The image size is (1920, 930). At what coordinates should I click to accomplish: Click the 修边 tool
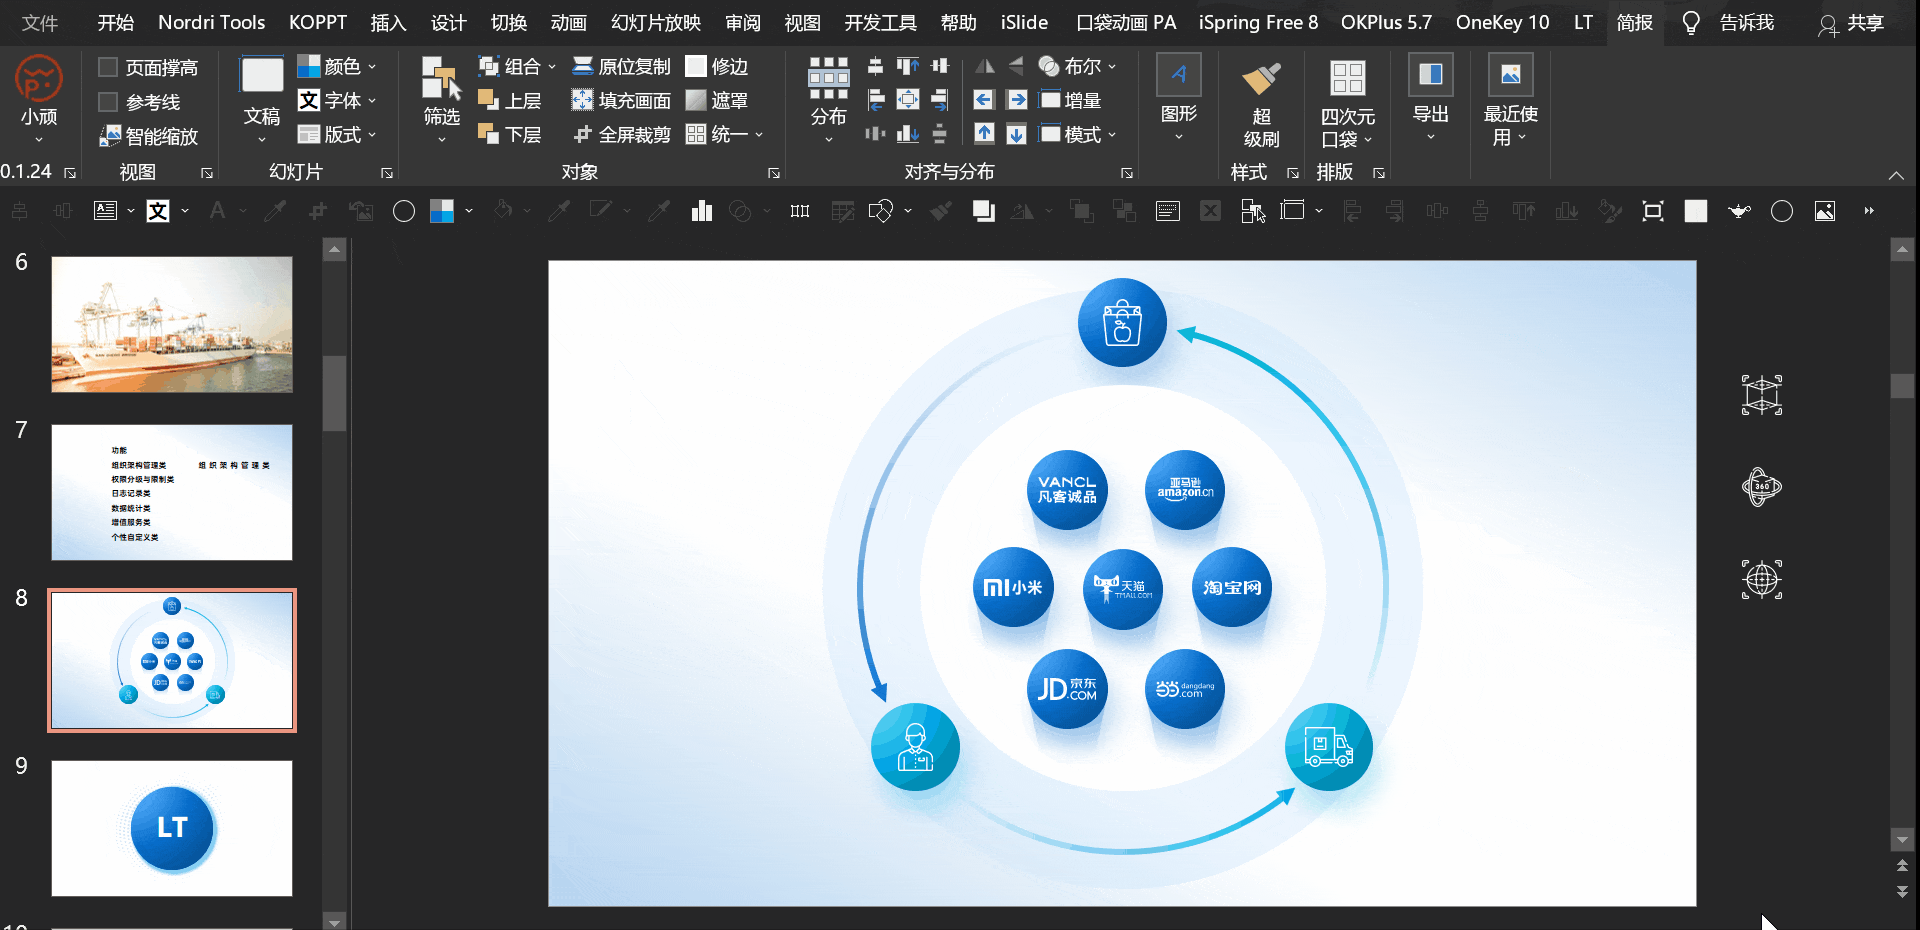tap(717, 67)
